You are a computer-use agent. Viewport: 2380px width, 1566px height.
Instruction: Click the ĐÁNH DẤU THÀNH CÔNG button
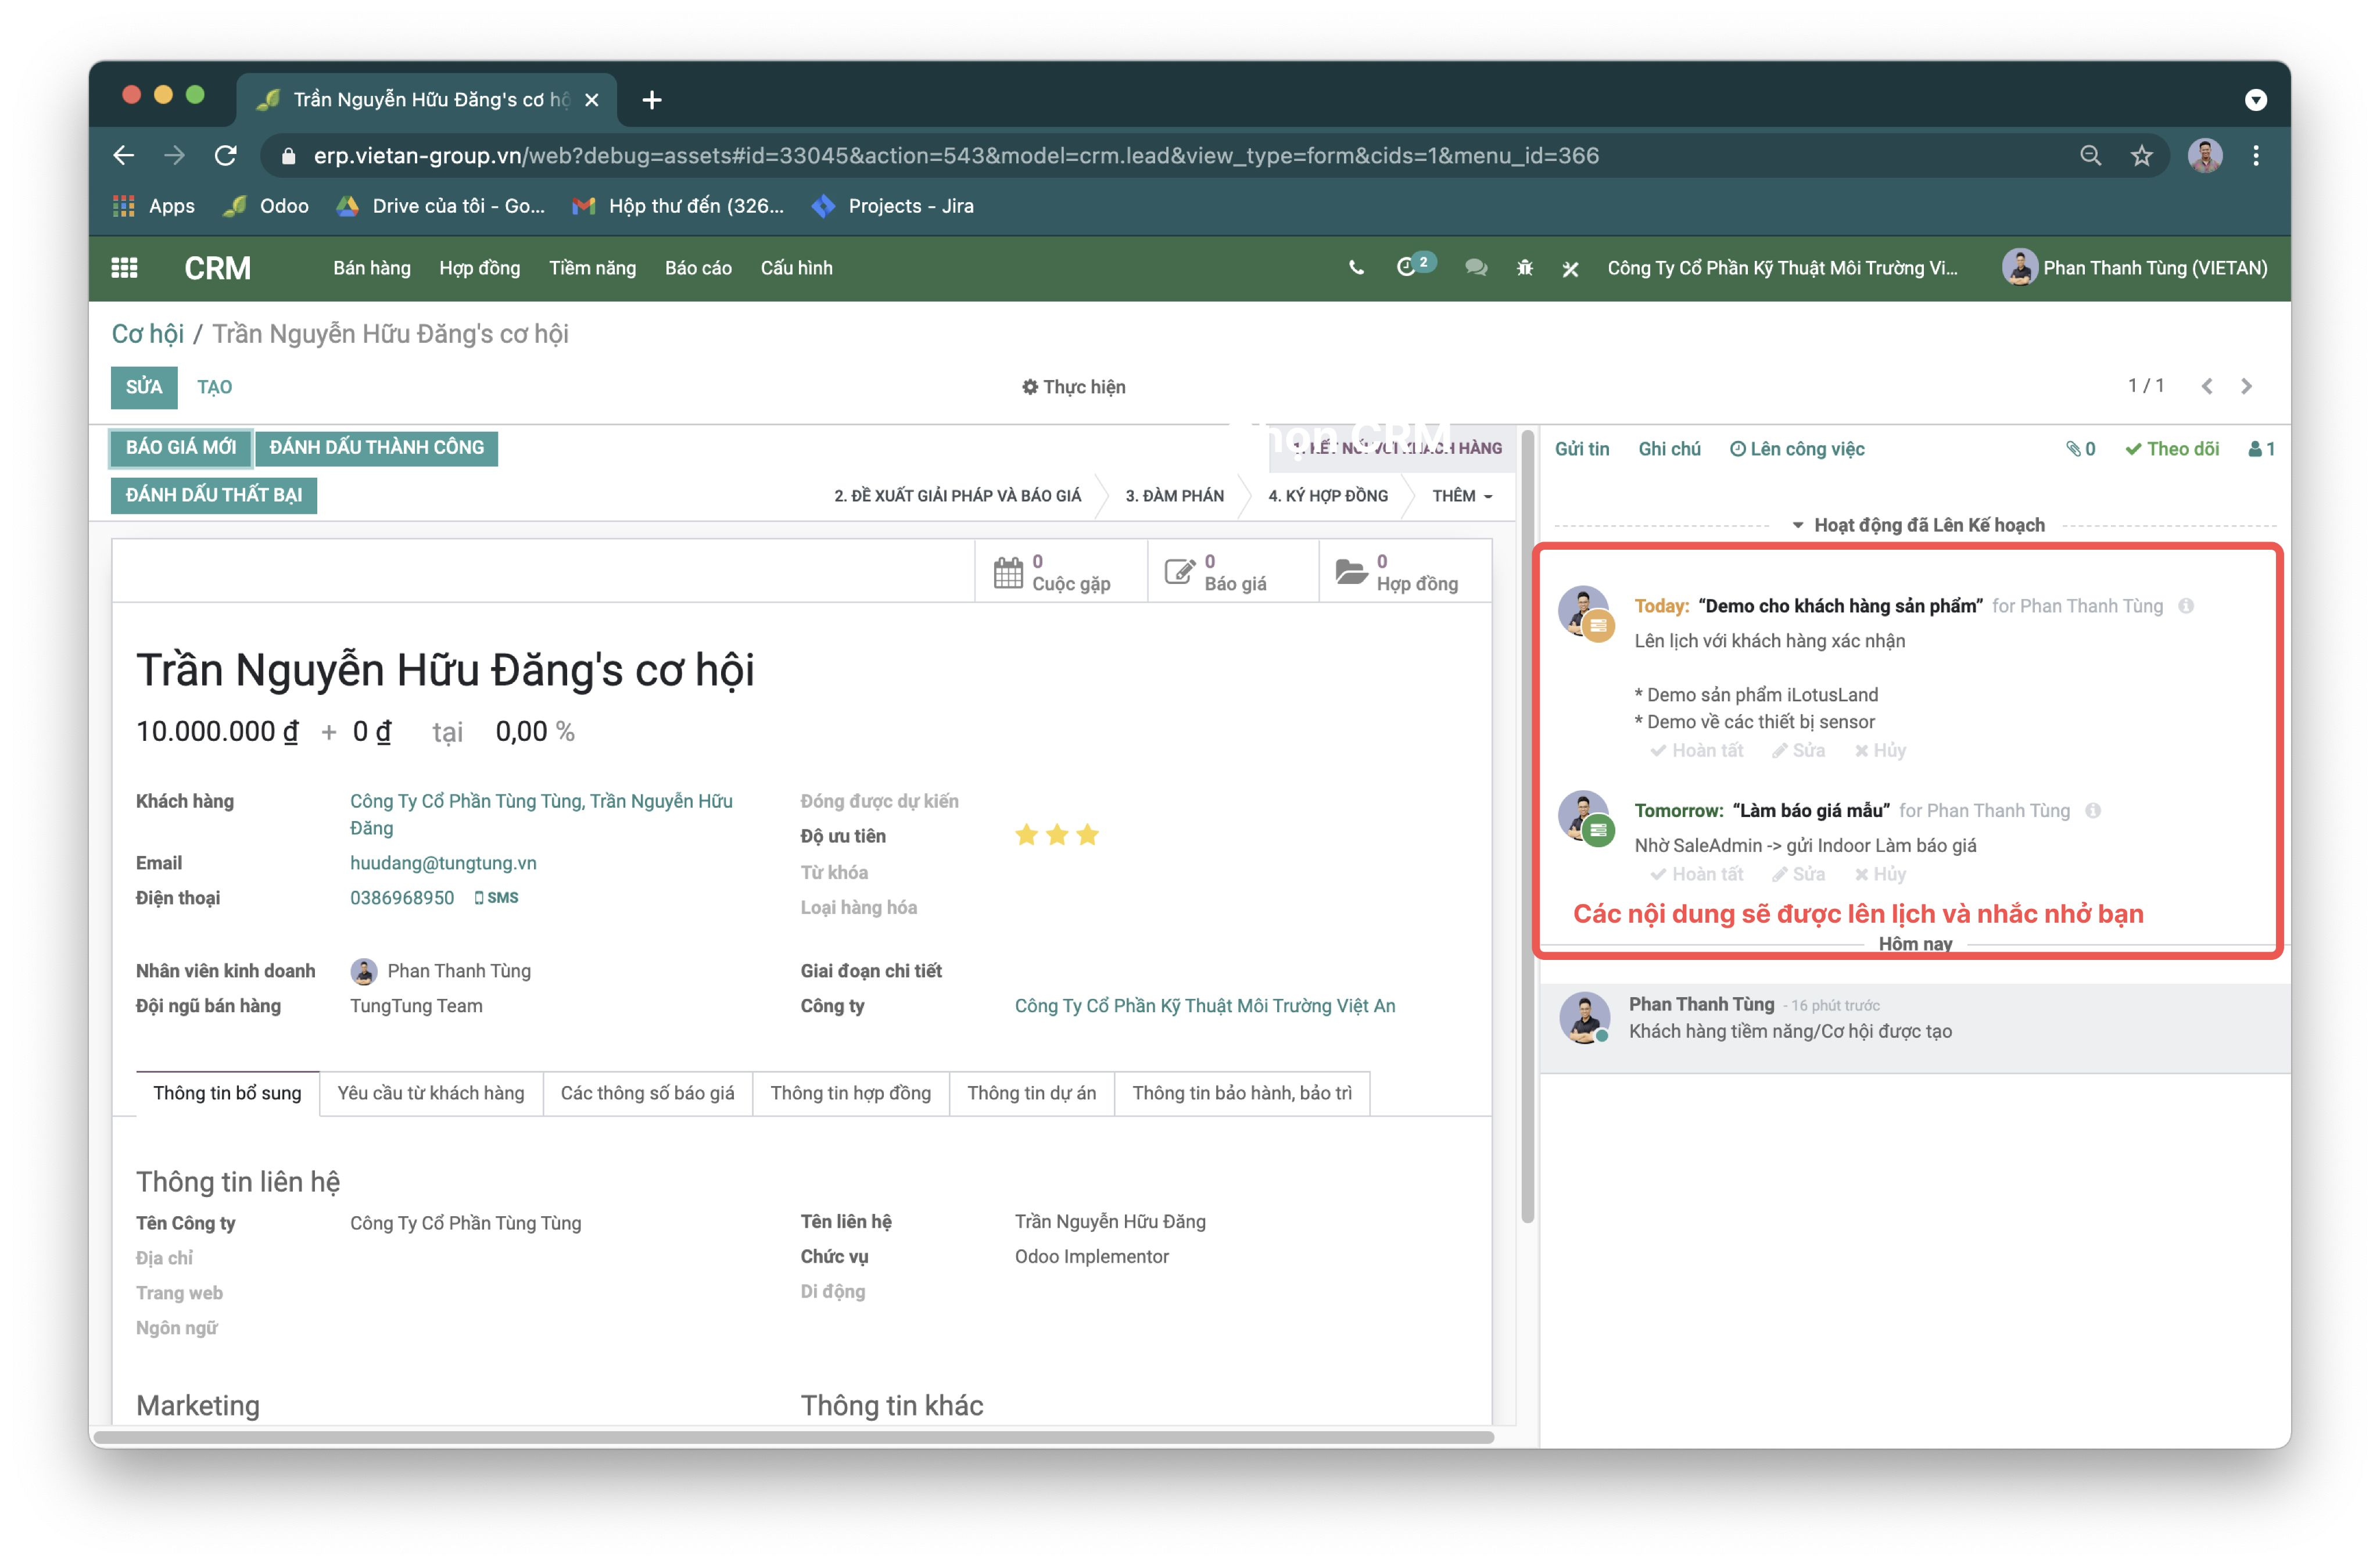tap(376, 447)
